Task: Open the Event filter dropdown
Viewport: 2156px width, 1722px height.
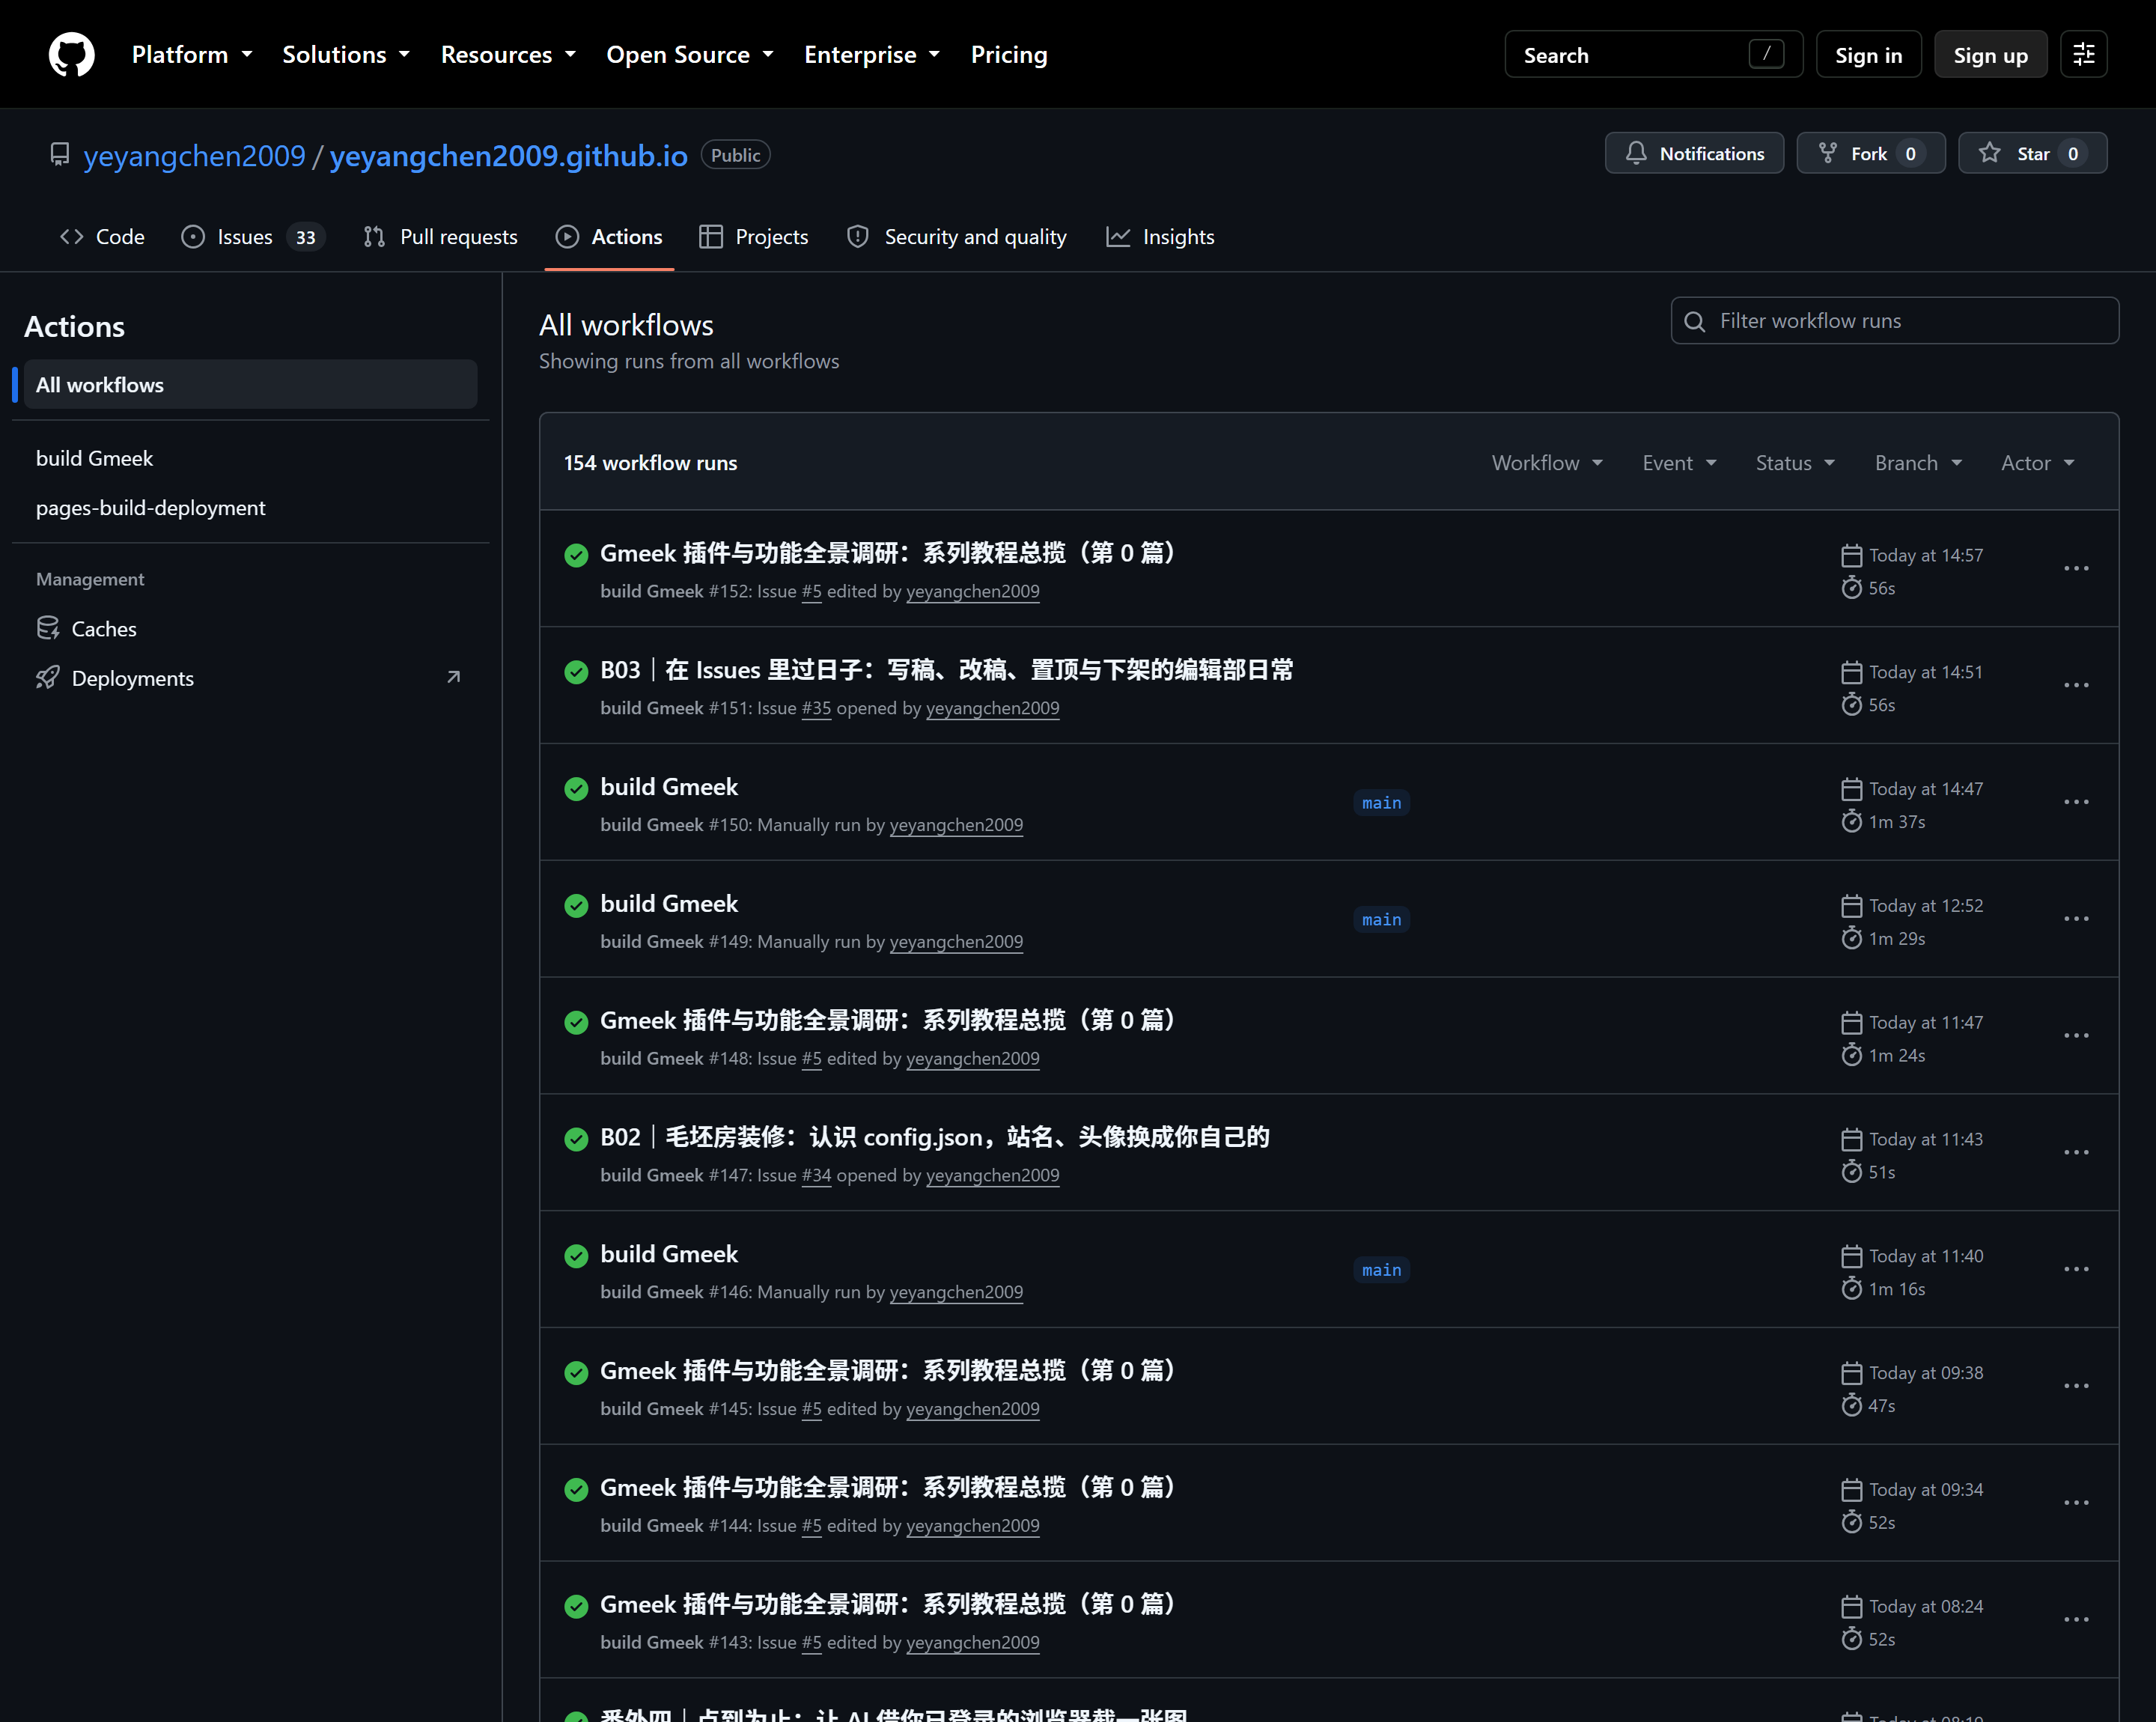Action: point(1679,463)
